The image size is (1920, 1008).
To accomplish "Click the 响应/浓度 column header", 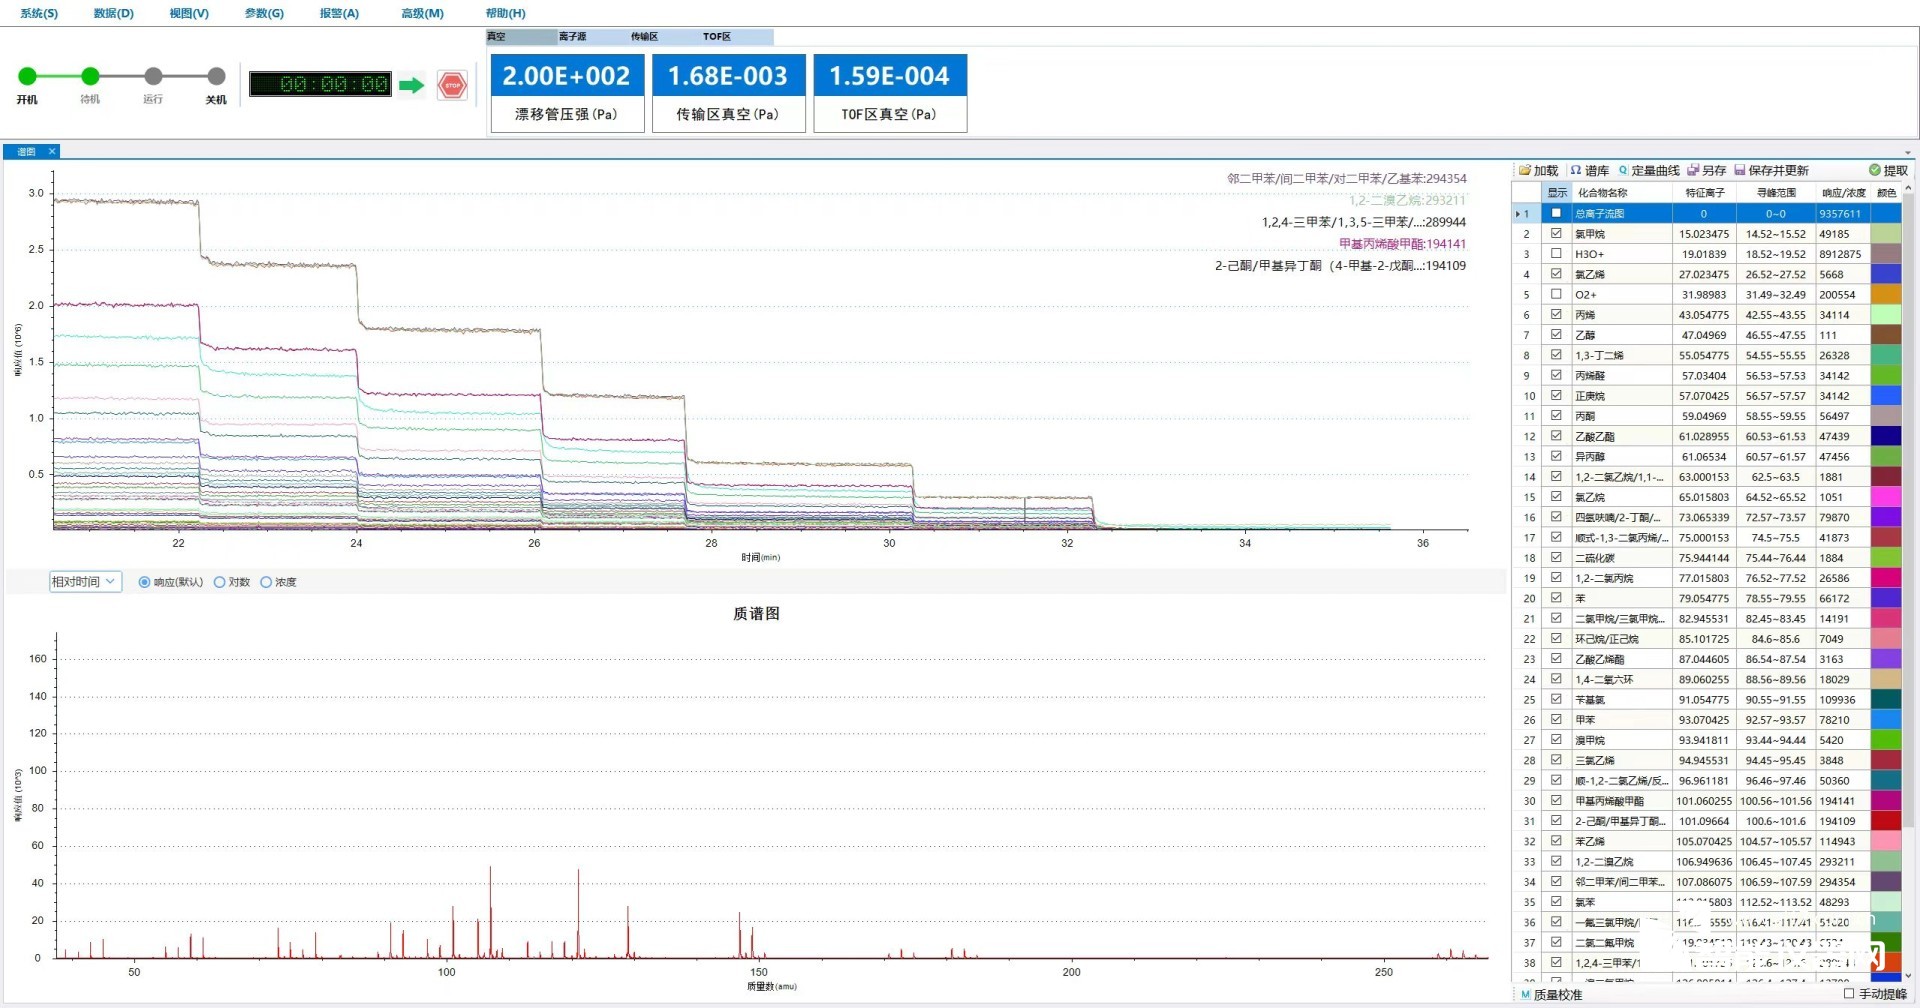I will pos(1843,193).
